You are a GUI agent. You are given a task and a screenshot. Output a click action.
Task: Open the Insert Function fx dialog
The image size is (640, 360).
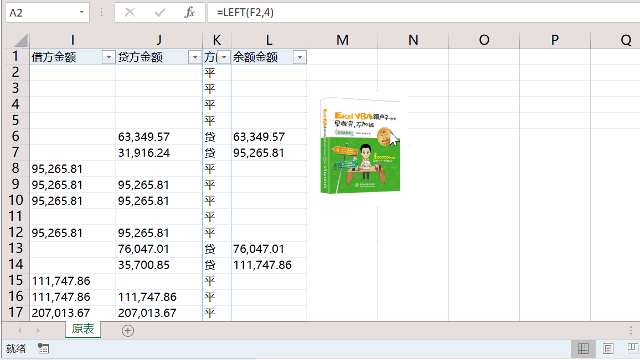(x=189, y=13)
